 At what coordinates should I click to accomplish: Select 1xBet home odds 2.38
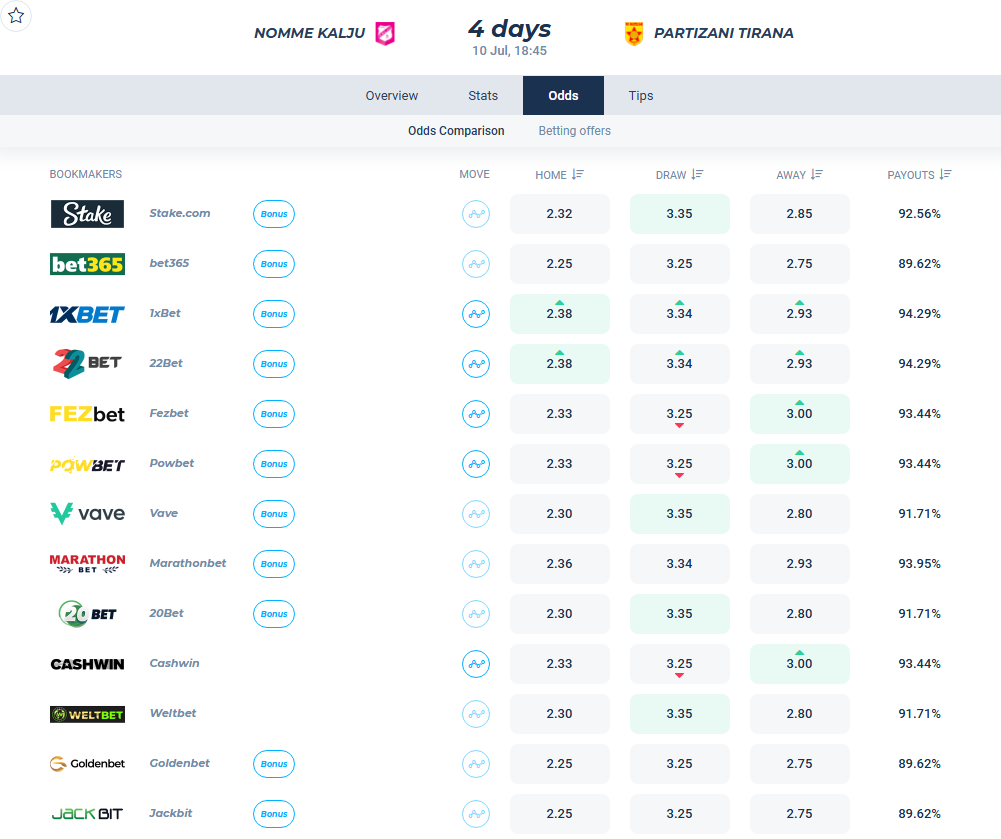[559, 314]
